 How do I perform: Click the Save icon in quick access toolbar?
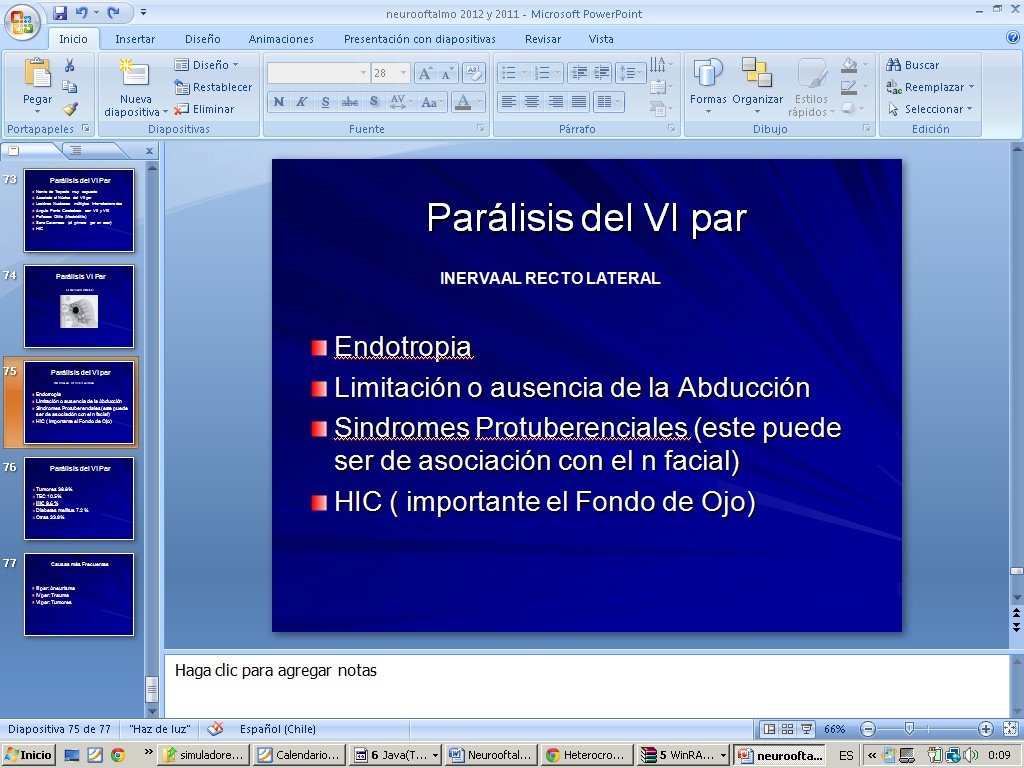60,13
